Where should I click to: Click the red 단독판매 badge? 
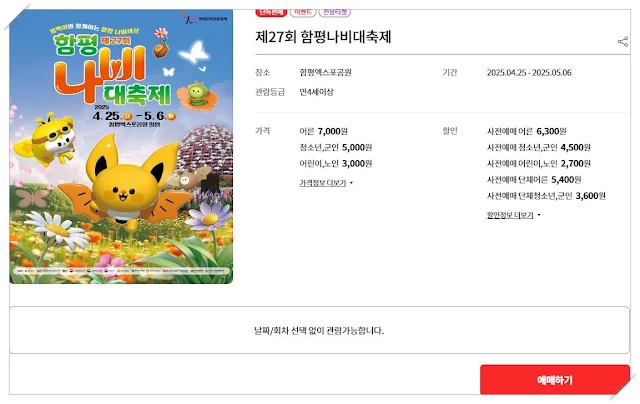(x=271, y=12)
